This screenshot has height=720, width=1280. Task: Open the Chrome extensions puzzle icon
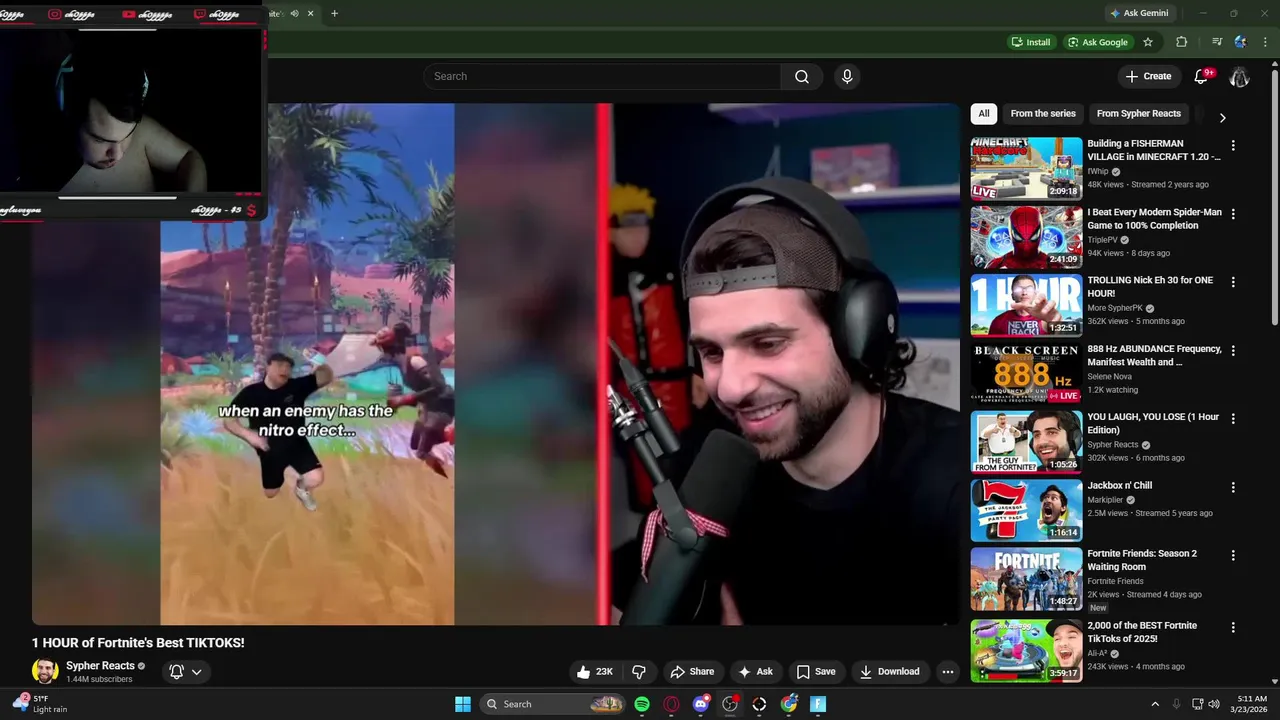coord(1182,42)
